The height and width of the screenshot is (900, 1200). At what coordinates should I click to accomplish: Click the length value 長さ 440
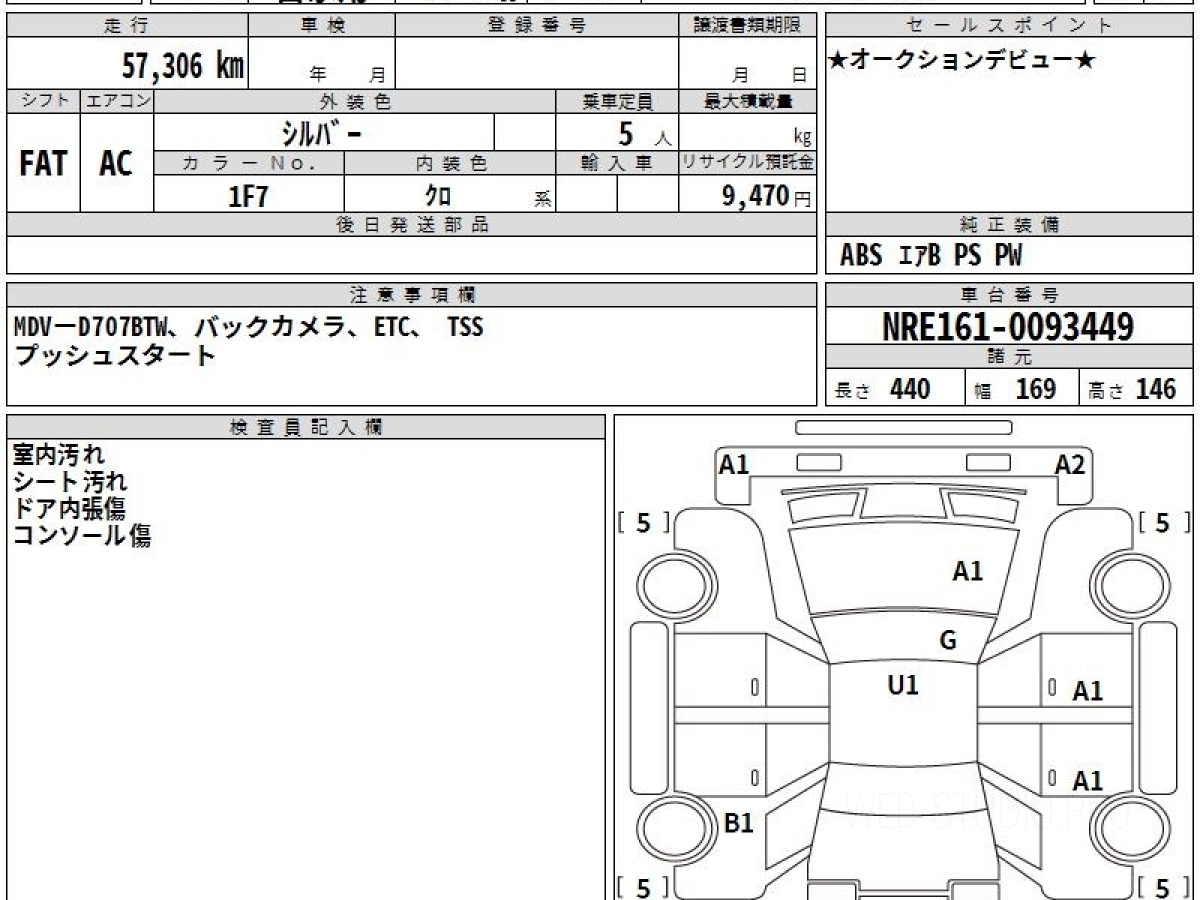pos(882,390)
